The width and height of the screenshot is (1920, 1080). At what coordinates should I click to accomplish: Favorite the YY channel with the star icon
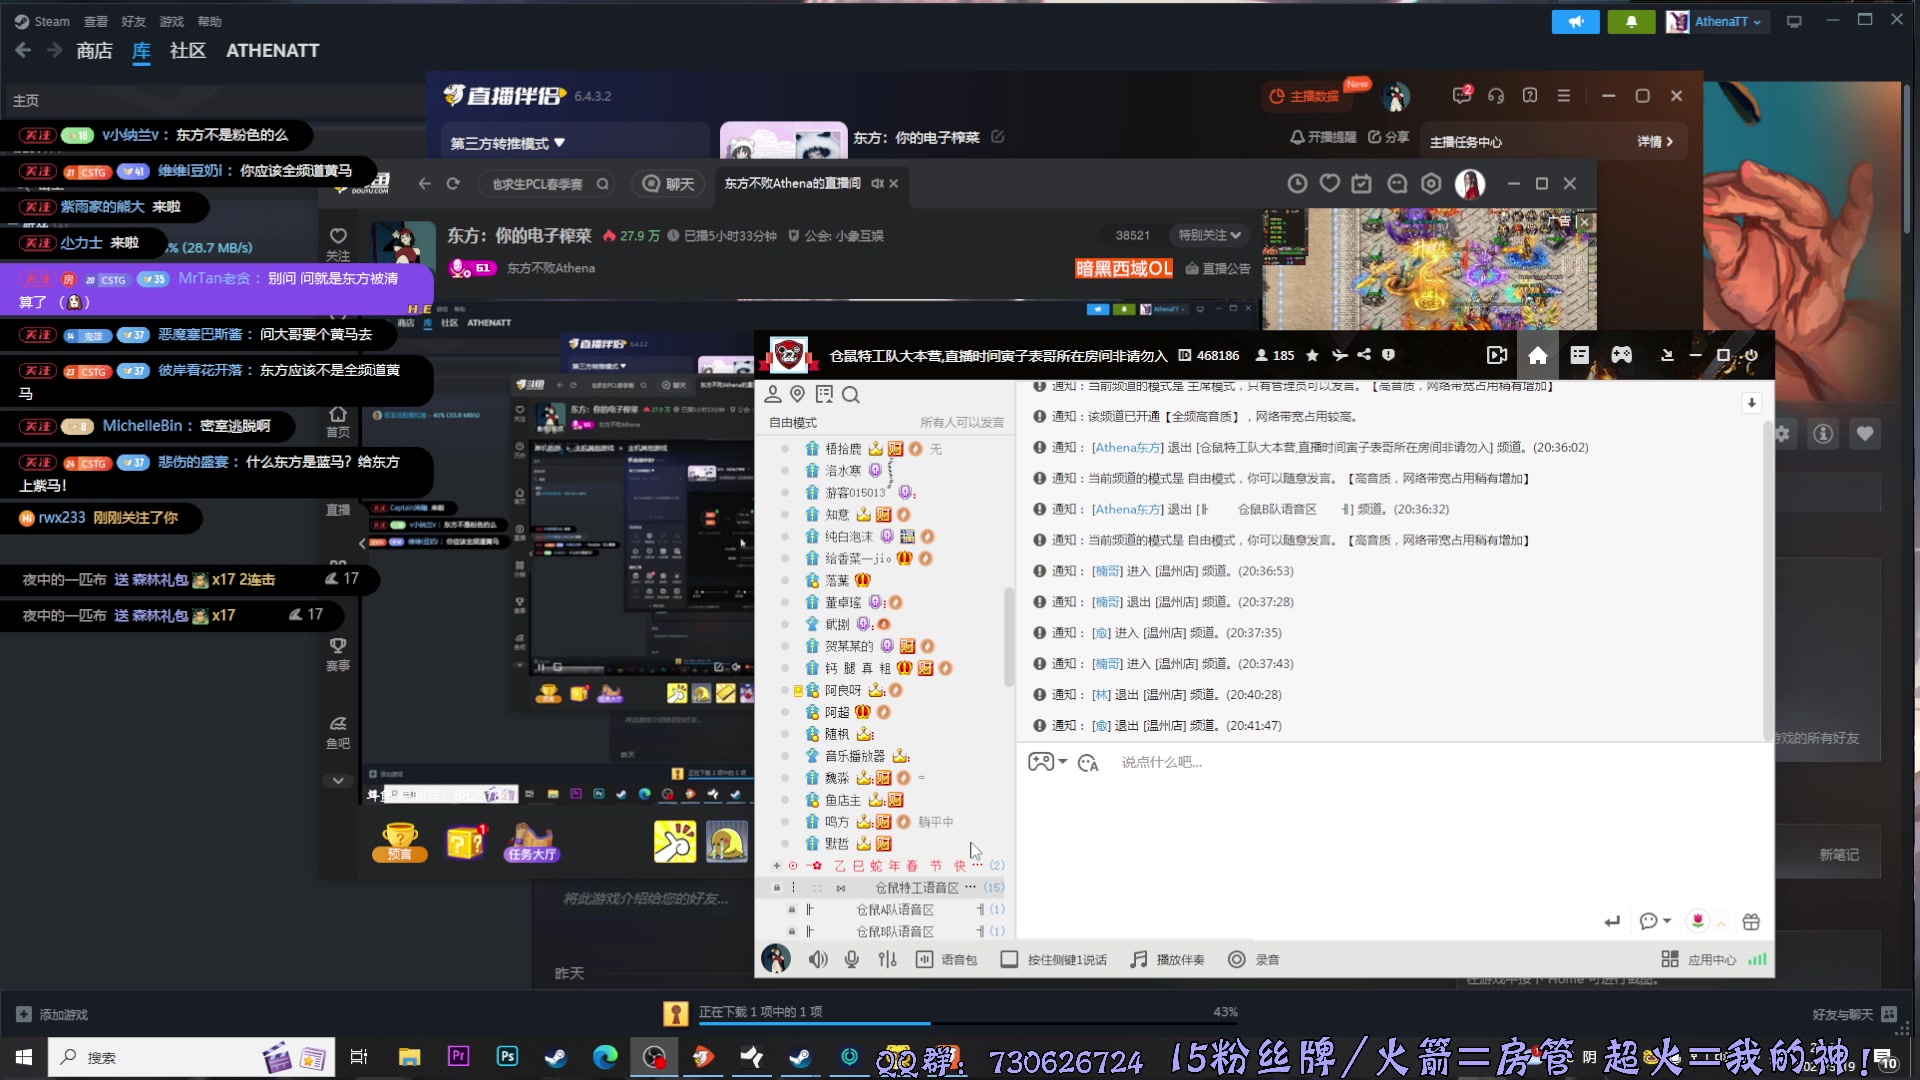pyautogui.click(x=1312, y=355)
